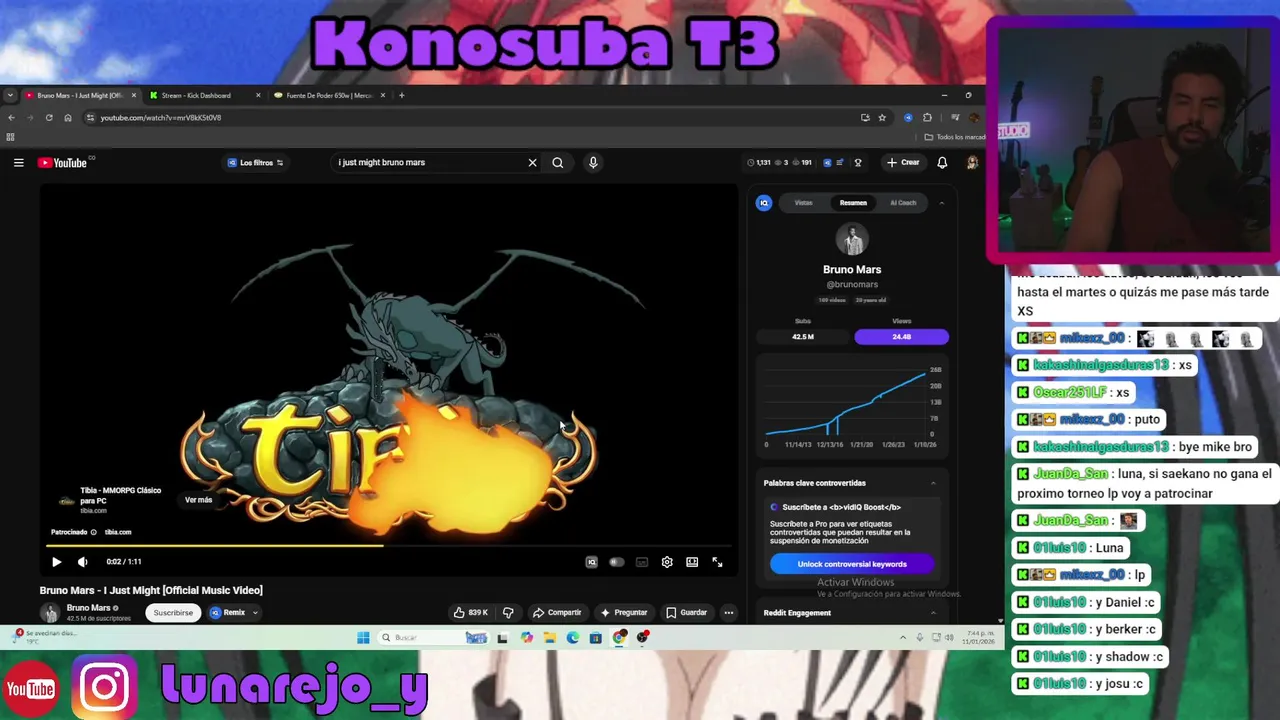This screenshot has width=1280, height=720.
Task: Open the account avatar menu
Action: 972,163
